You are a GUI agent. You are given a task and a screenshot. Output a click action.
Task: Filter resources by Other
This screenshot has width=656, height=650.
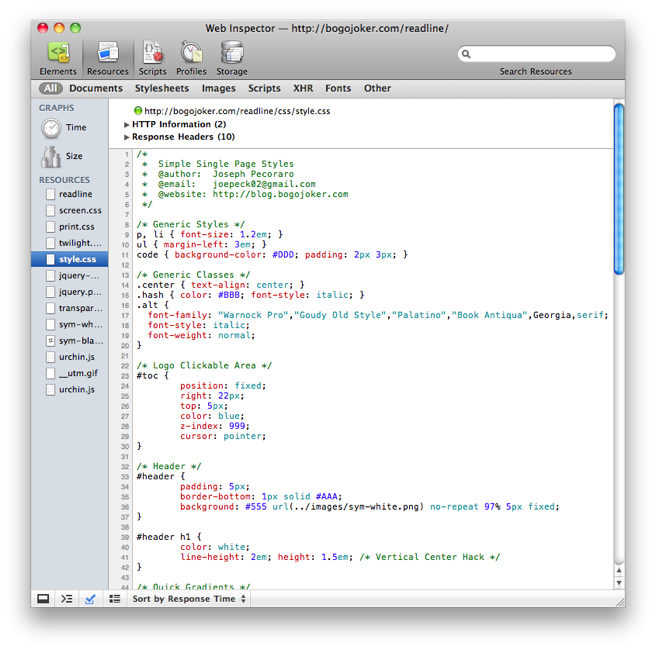377,88
